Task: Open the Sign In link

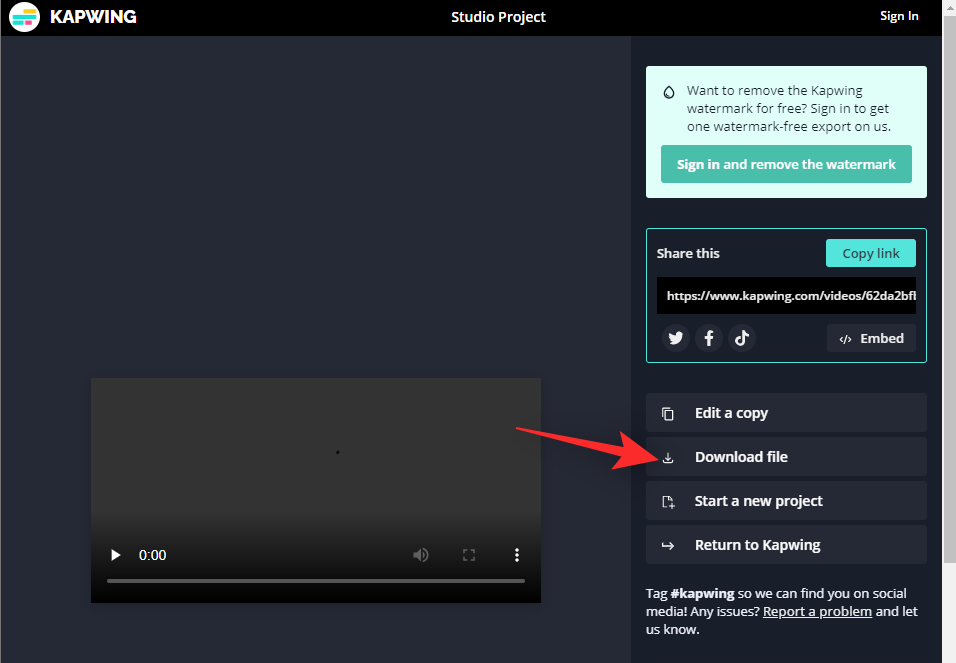Action: click(899, 16)
